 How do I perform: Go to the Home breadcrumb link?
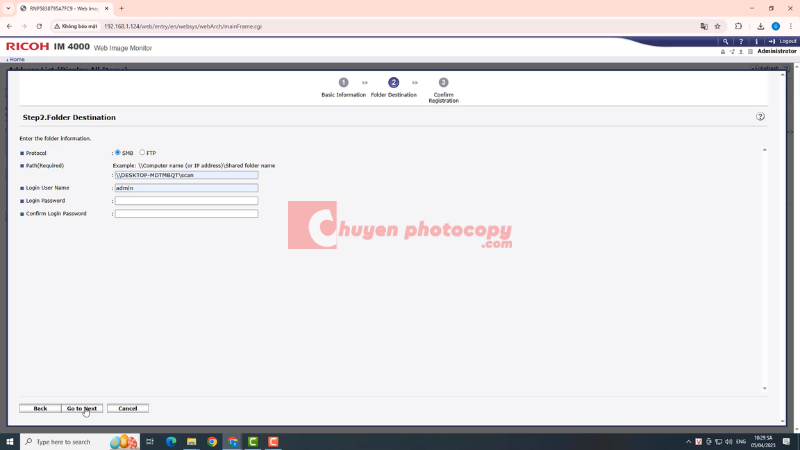[x=16, y=59]
